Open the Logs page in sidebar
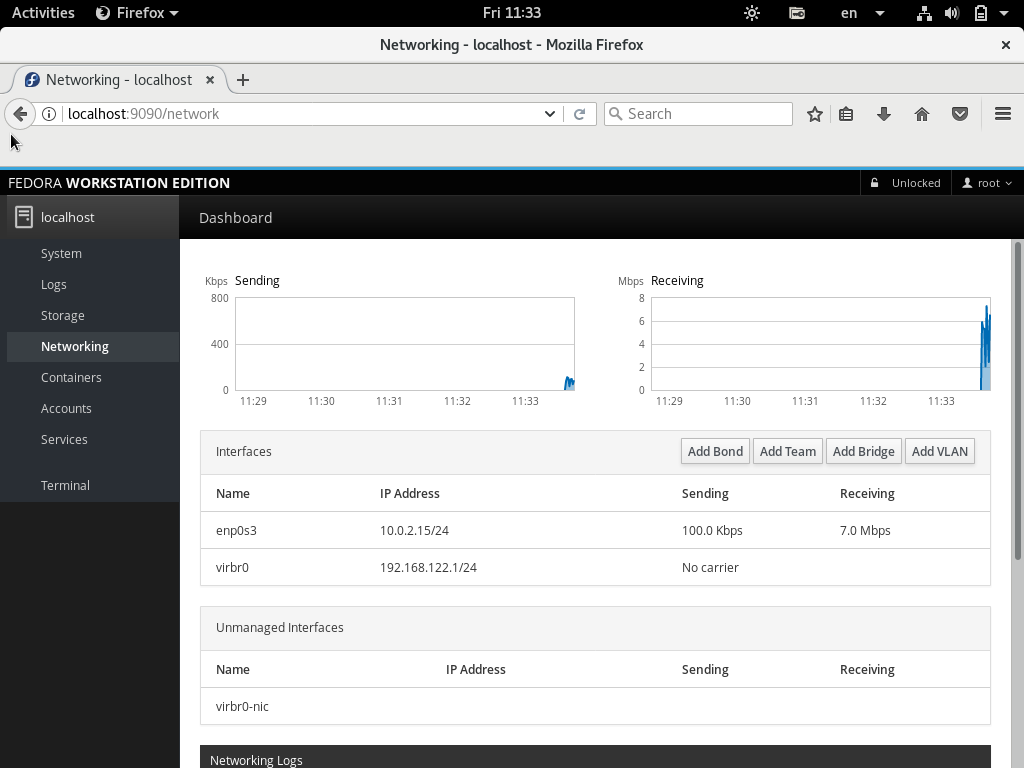This screenshot has height=768, width=1024. [54, 285]
